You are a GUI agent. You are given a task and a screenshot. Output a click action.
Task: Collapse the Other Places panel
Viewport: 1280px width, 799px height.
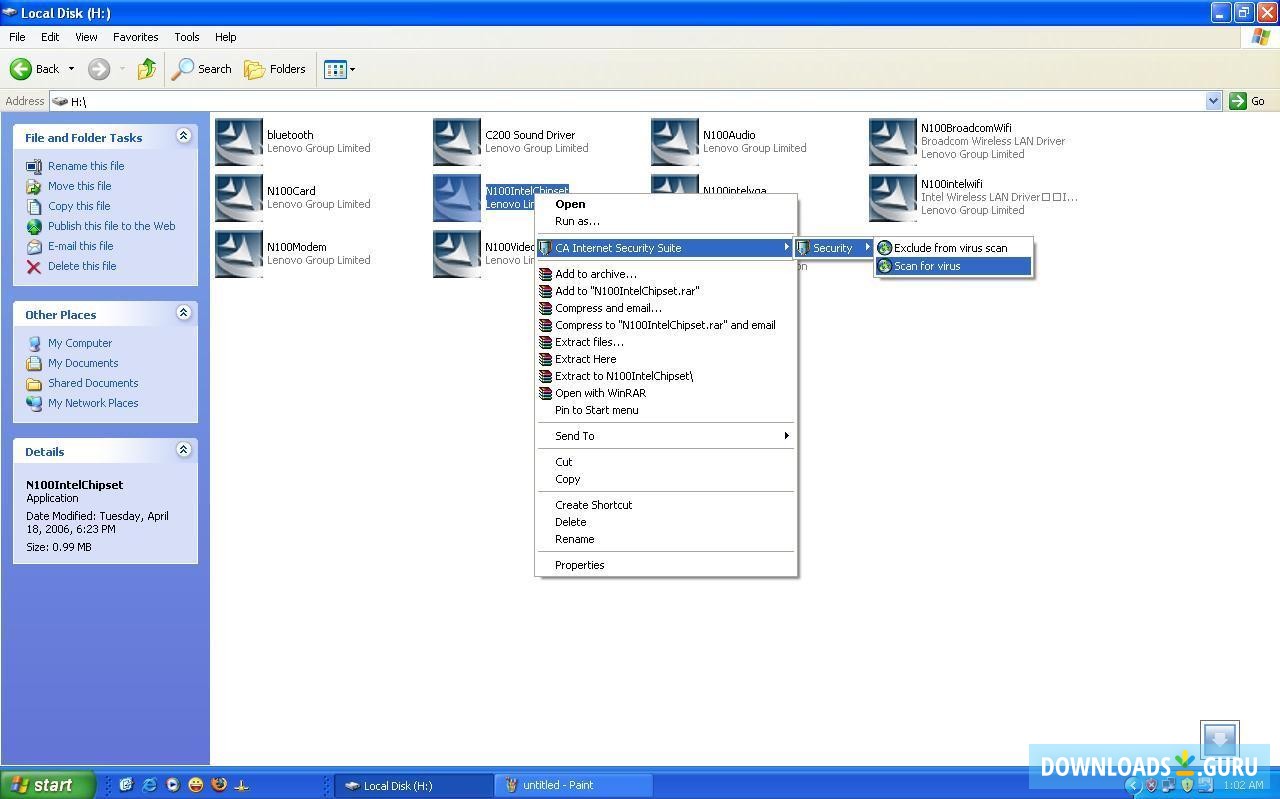(x=183, y=313)
